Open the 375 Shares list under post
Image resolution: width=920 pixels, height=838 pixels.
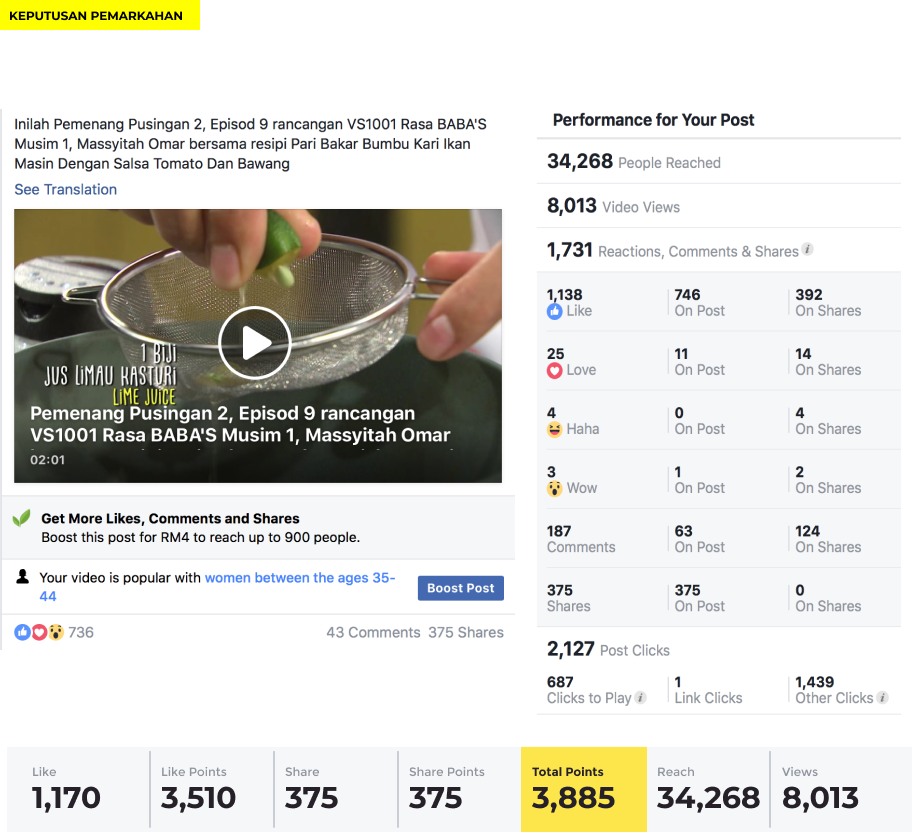pos(466,633)
